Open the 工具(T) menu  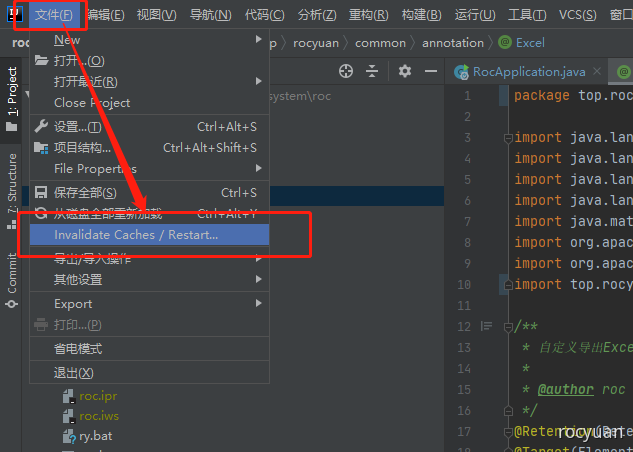point(527,15)
